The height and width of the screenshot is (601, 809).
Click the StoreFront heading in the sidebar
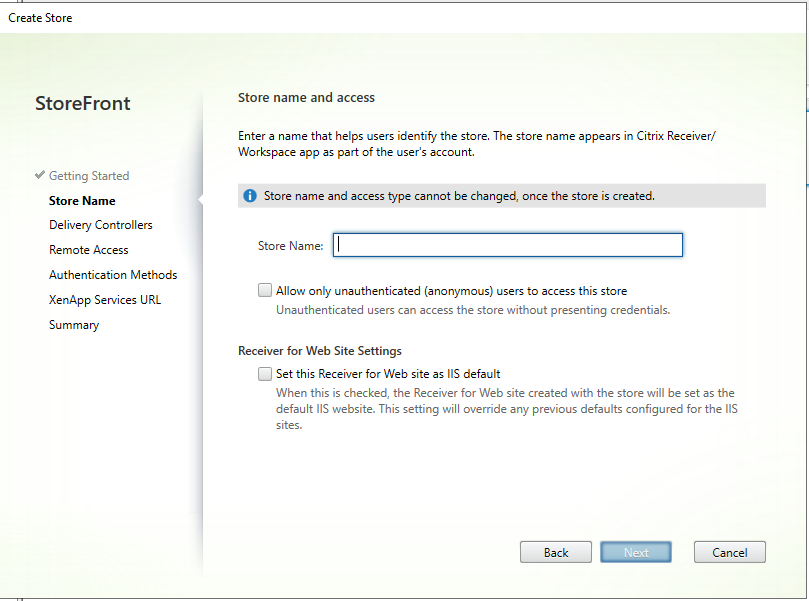click(x=83, y=104)
